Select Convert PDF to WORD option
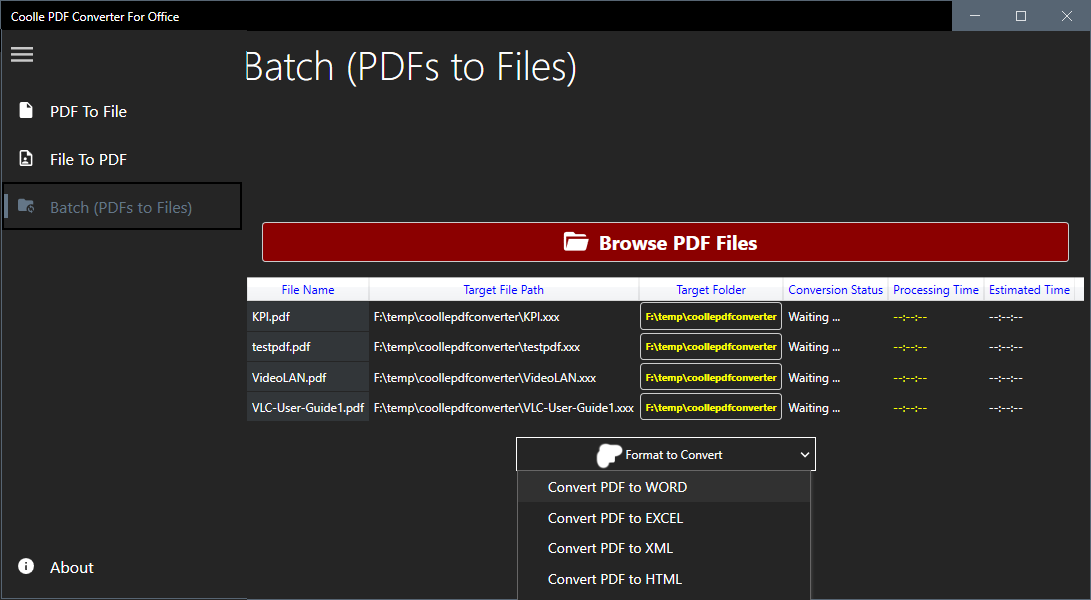This screenshot has height=600, width=1091. [x=617, y=488]
